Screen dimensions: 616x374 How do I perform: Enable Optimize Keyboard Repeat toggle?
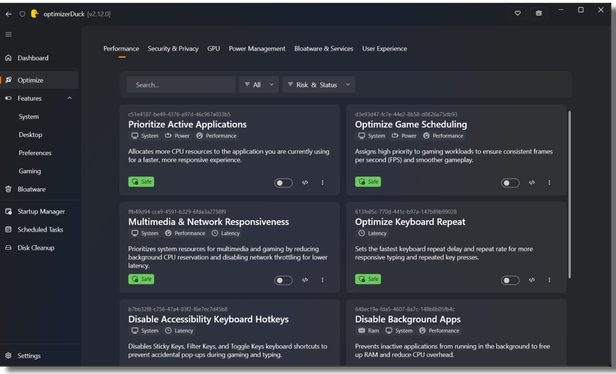pos(510,280)
